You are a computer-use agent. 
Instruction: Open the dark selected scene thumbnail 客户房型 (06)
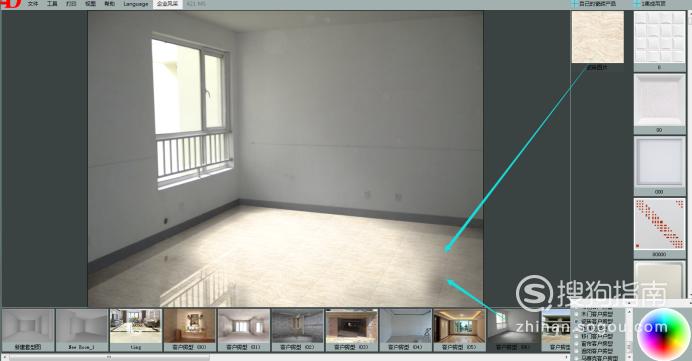(x=513, y=330)
